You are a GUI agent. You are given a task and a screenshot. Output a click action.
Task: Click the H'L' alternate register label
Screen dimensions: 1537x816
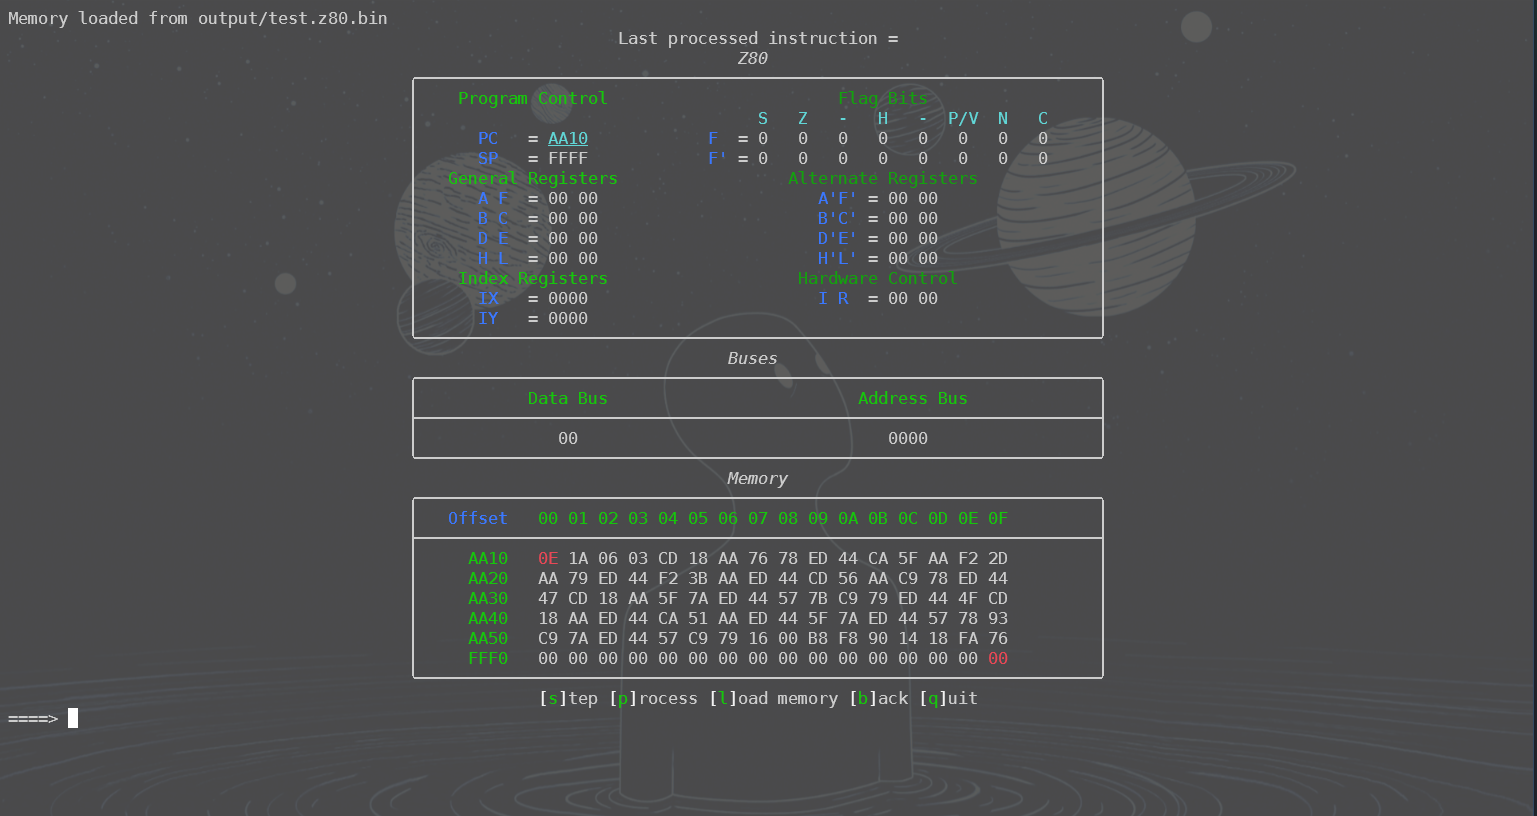pyautogui.click(x=838, y=258)
